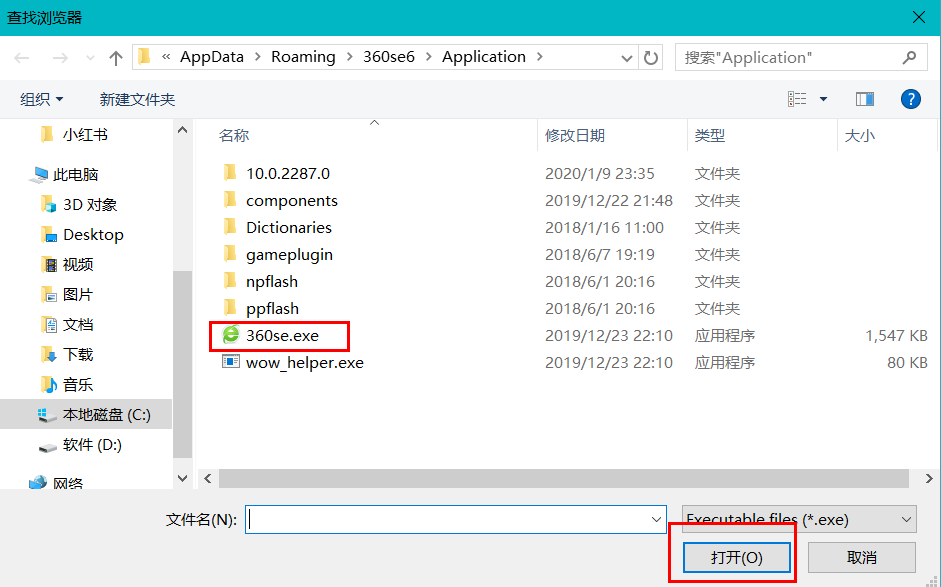Click the 下载 downloads icon in sidebar
Screen dimensions: 941x587
(x=49, y=355)
